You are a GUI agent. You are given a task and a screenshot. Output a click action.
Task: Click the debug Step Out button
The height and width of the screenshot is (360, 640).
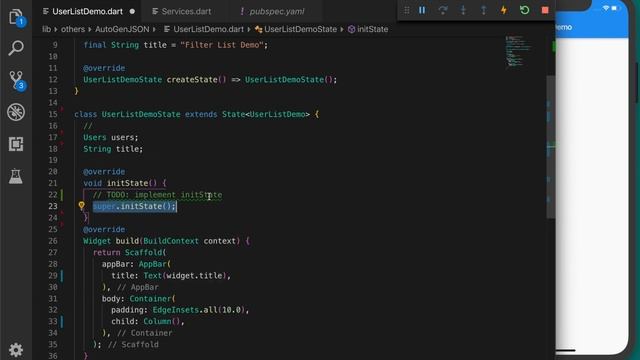[483, 10]
